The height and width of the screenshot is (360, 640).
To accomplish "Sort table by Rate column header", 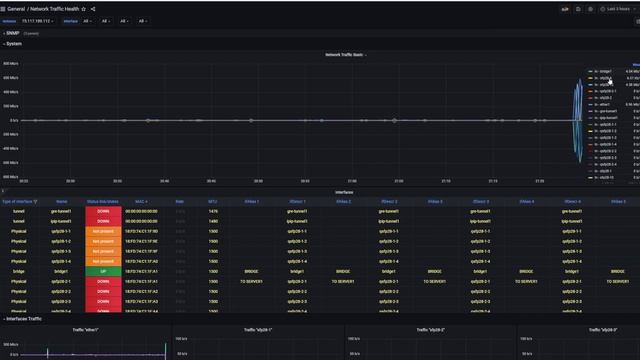I will [180, 202].
